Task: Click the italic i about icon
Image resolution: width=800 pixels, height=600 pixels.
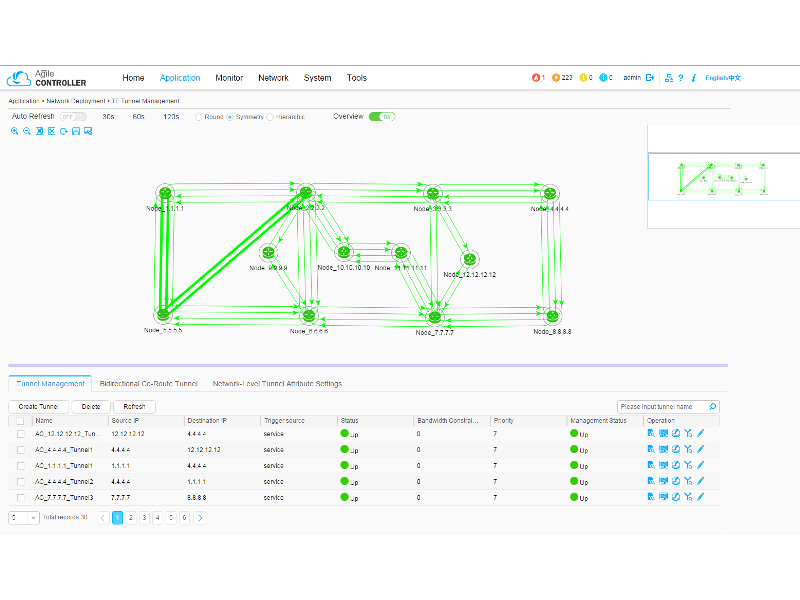Action: [x=694, y=78]
